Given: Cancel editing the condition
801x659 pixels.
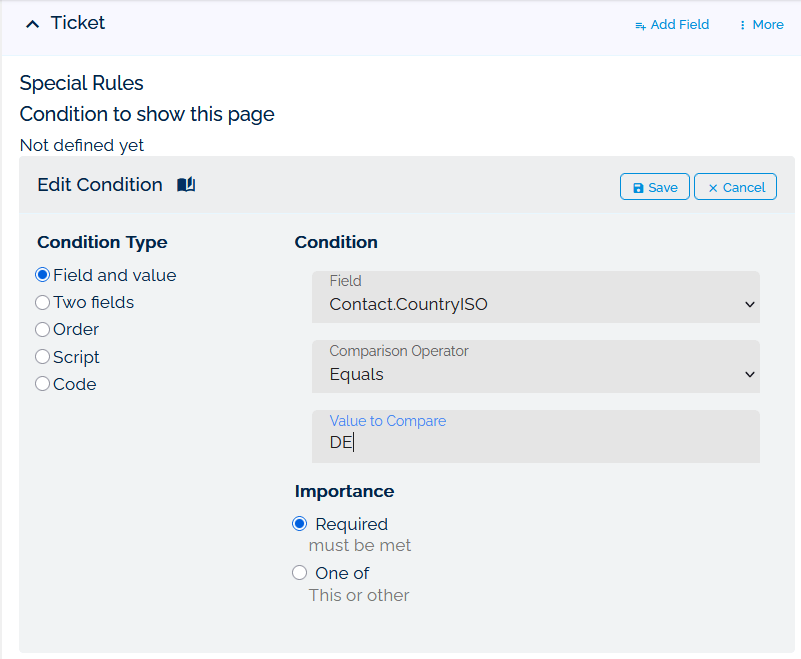Looking at the screenshot, I should [735, 187].
